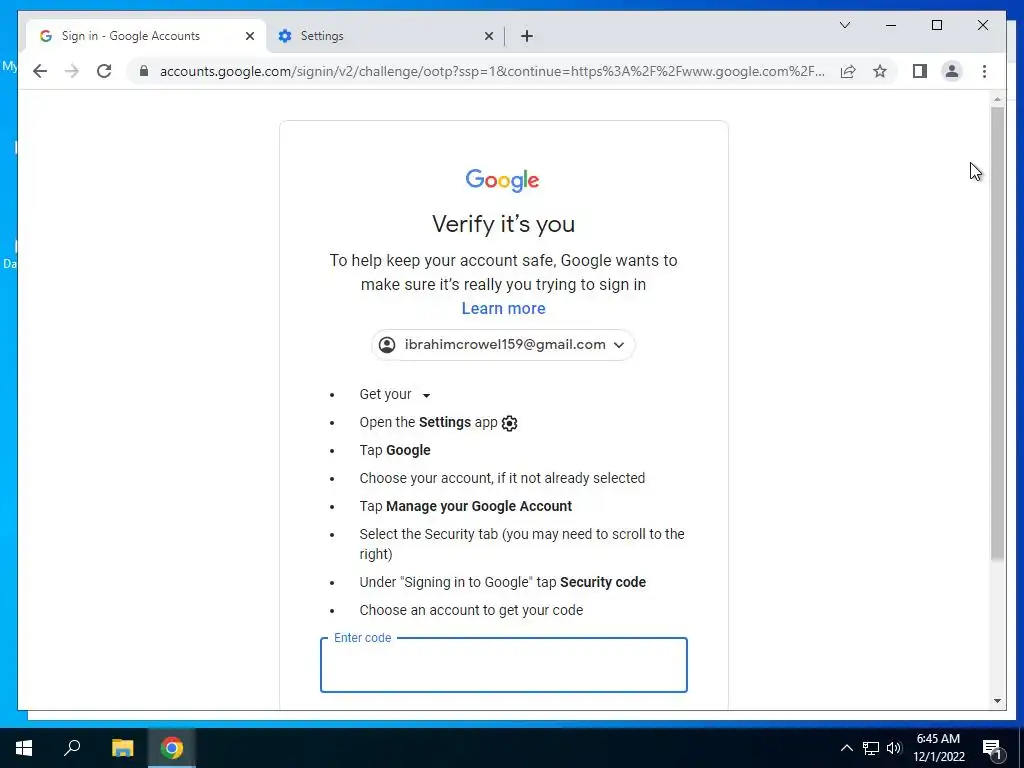Click 'Open the Settings app' instruction

[x=438, y=423]
